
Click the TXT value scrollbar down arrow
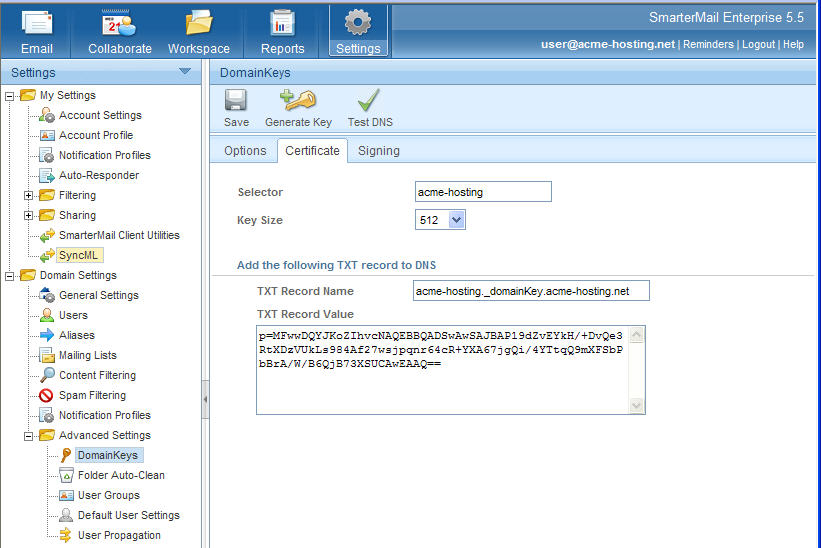click(x=636, y=406)
